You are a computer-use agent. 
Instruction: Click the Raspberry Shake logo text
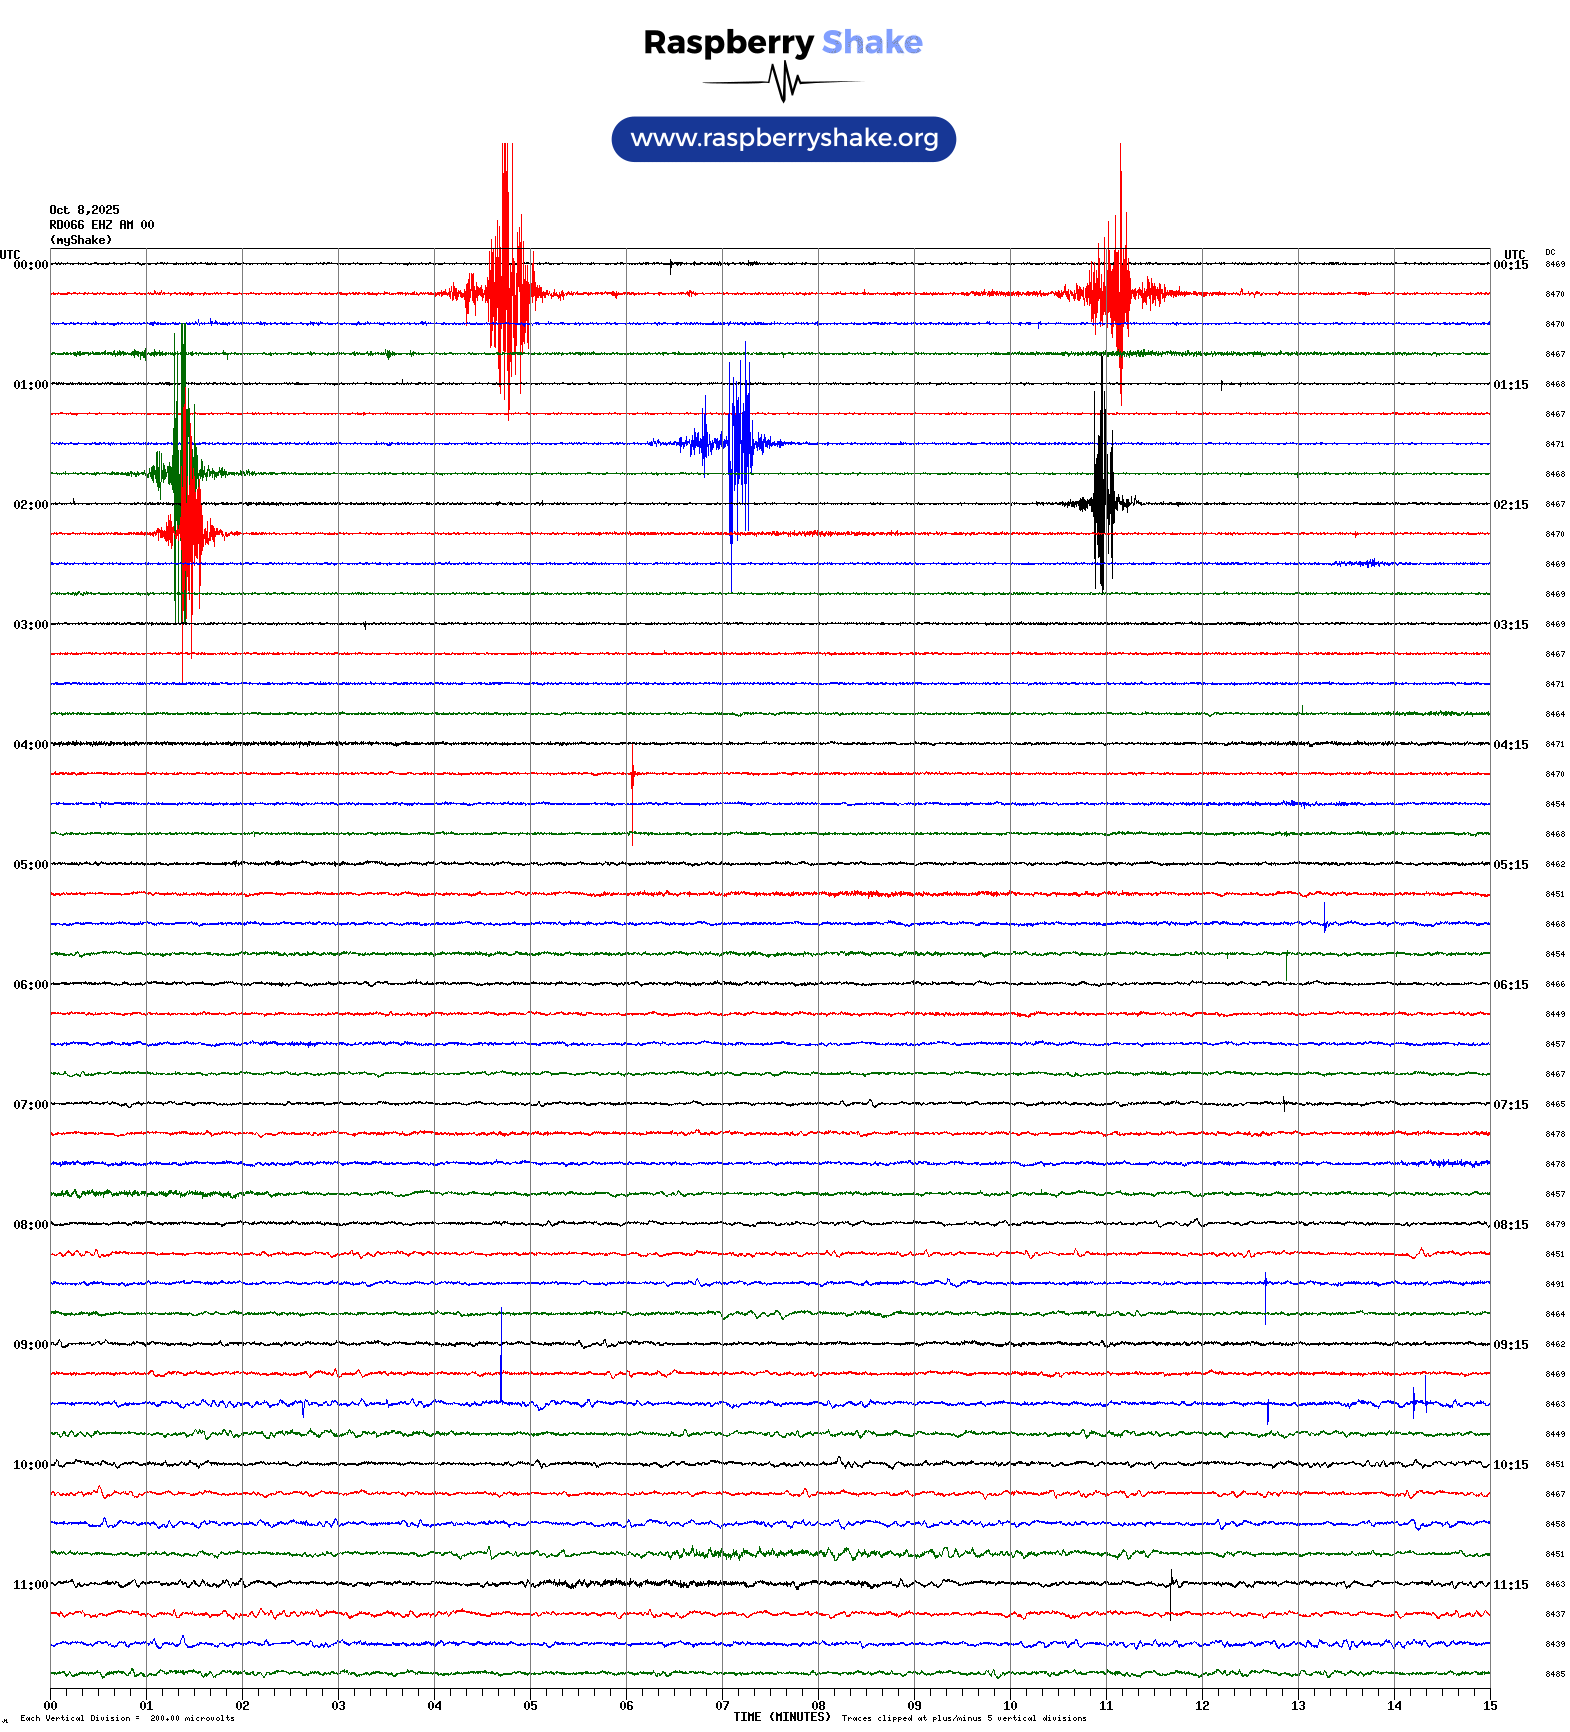point(782,42)
